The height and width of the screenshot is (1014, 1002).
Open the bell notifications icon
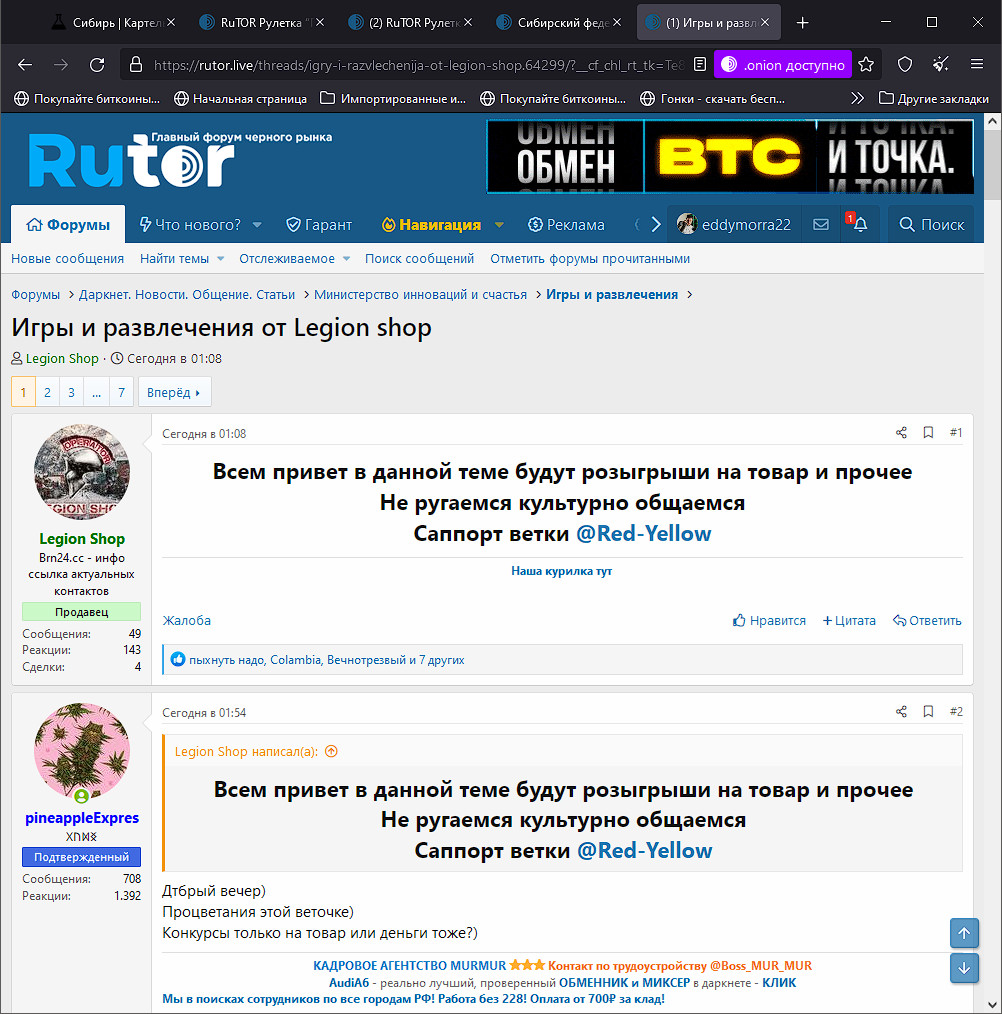point(860,224)
